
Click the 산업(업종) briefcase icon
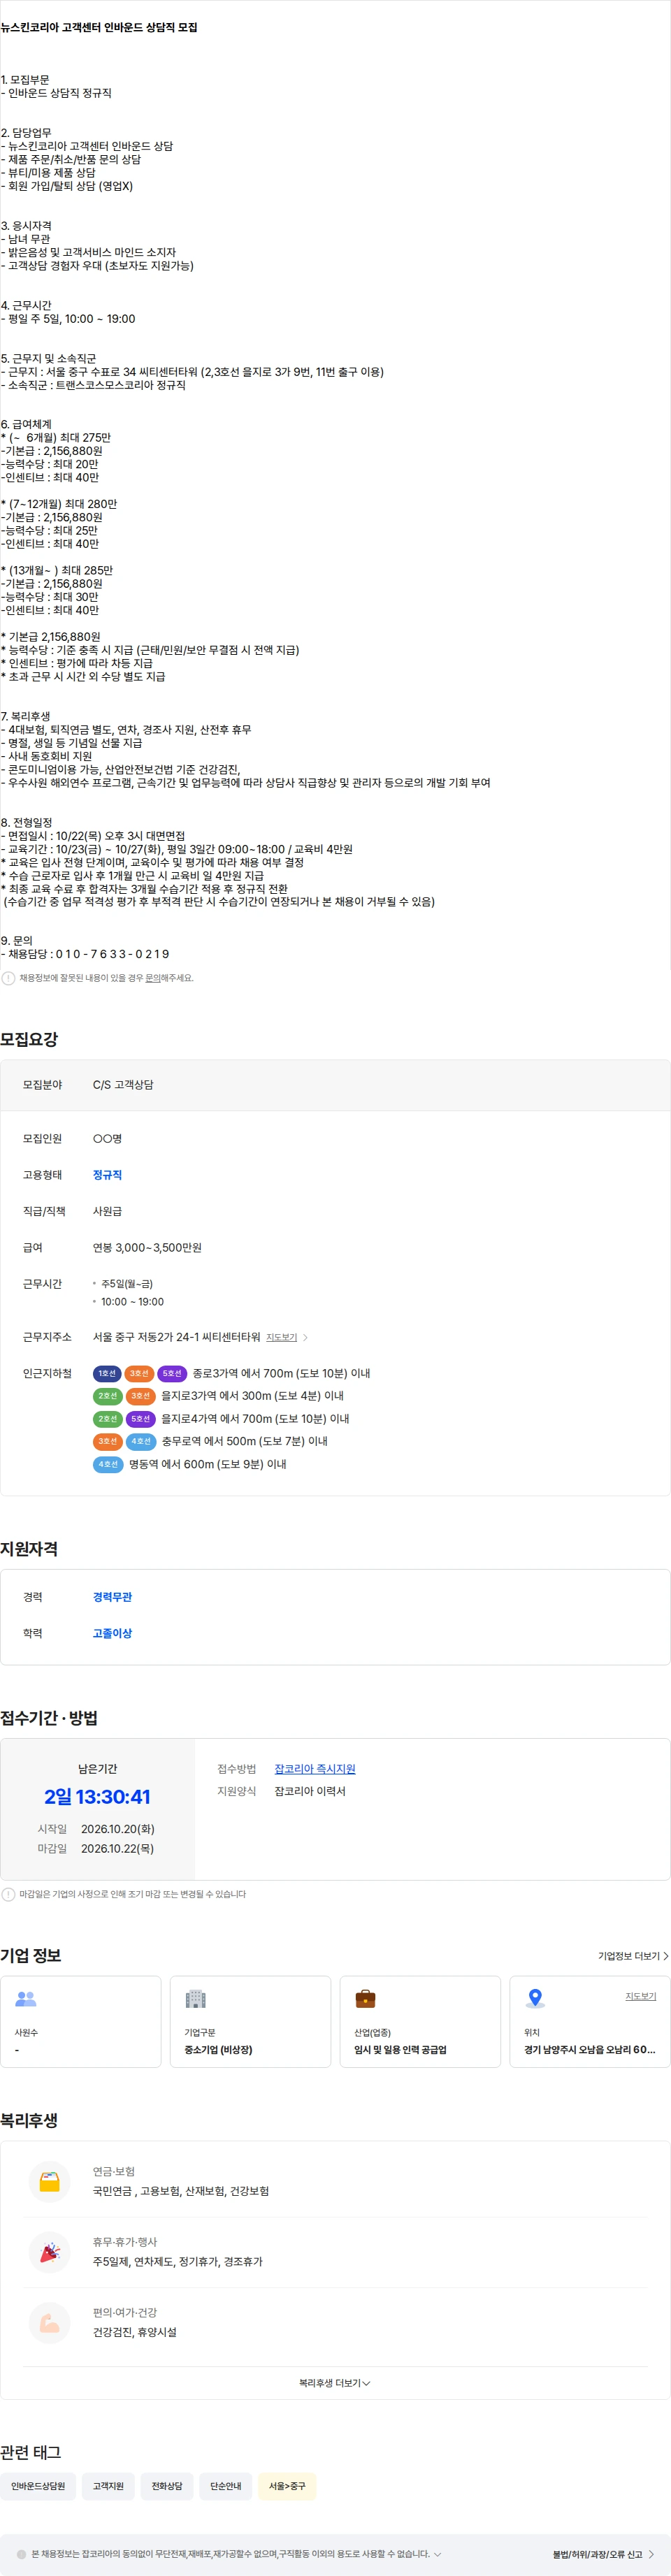(x=365, y=1999)
